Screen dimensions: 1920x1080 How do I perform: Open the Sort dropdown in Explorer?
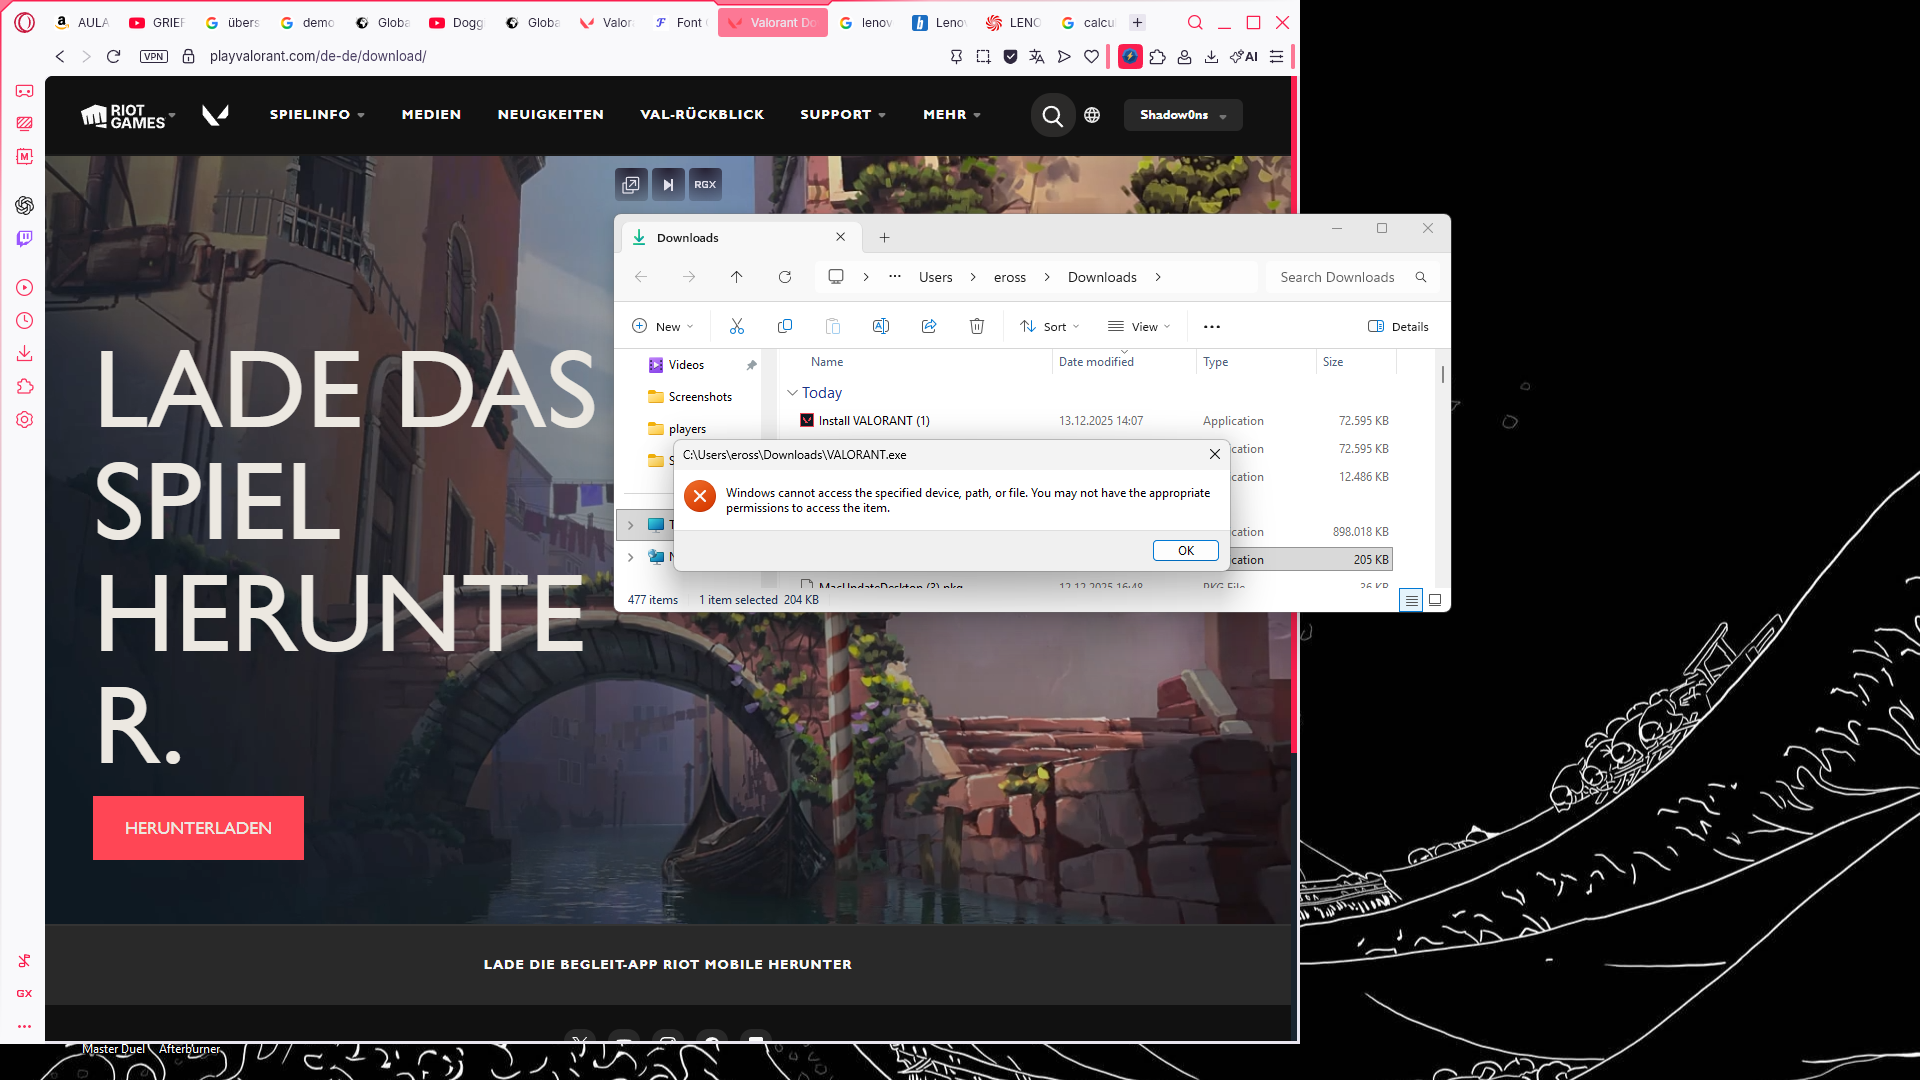point(1050,326)
